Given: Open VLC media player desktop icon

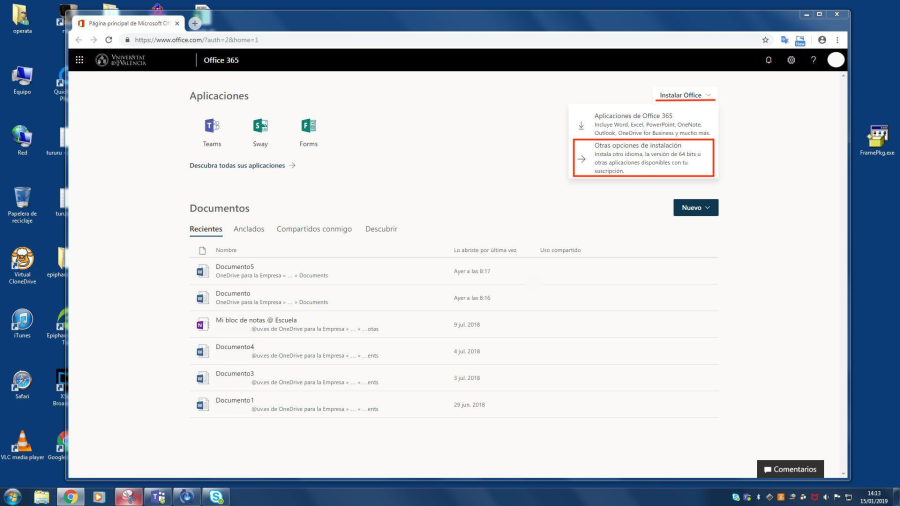Looking at the screenshot, I should coord(22,445).
